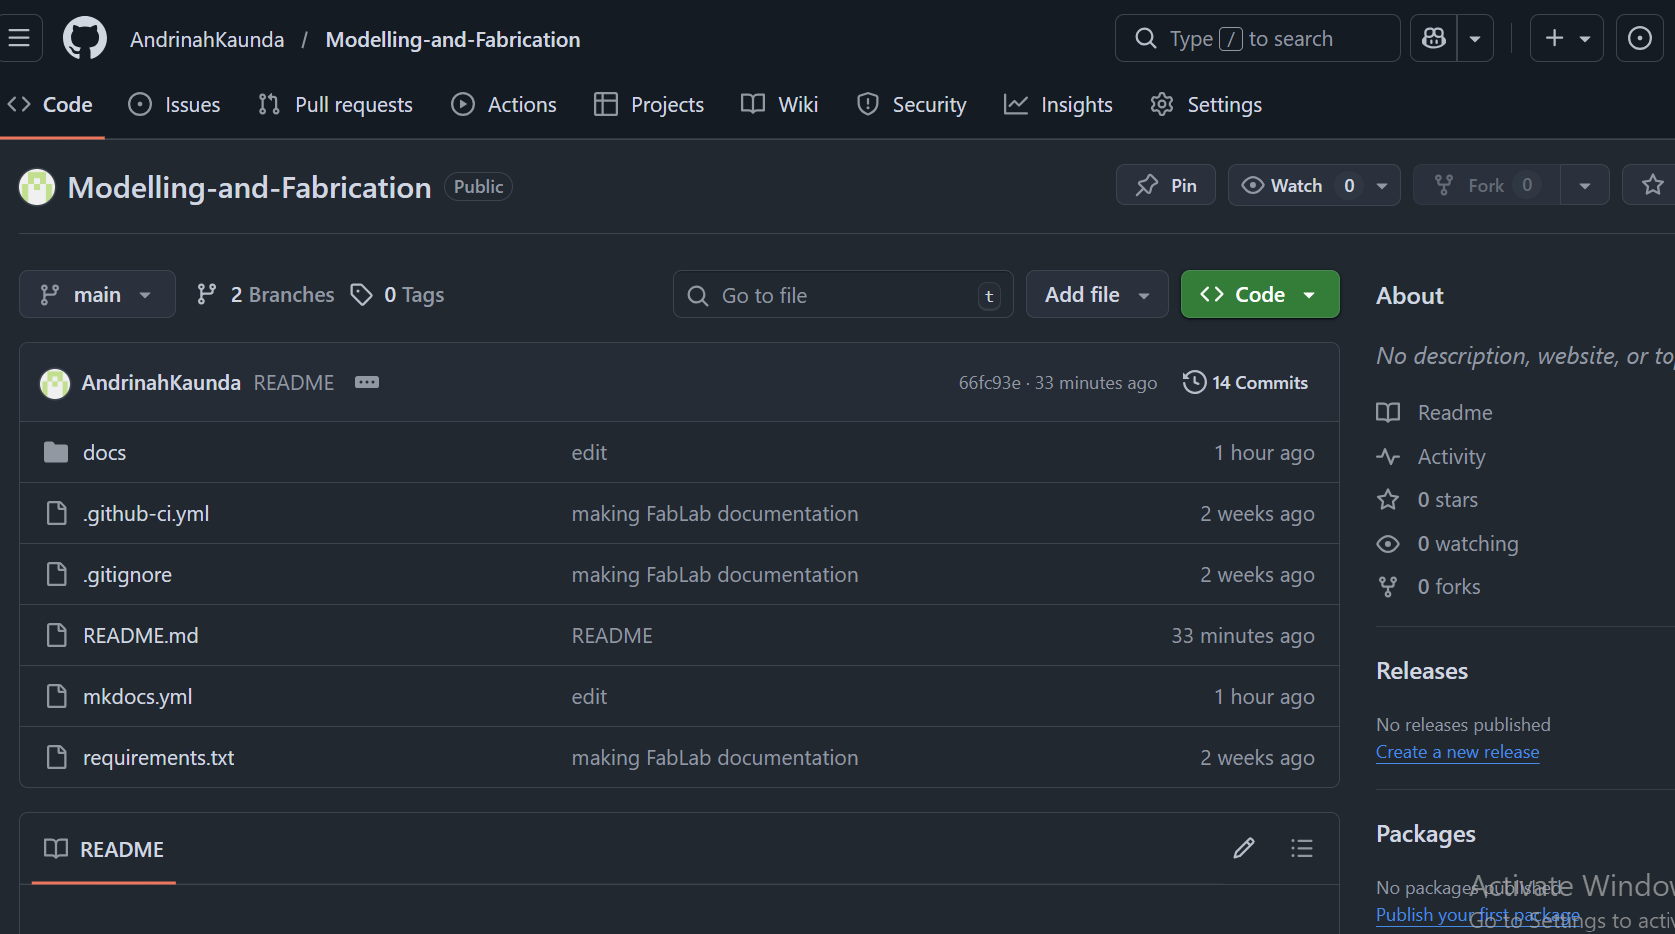Expand the main branch selector dropdown
This screenshot has height=934, width=1675.
point(97,295)
